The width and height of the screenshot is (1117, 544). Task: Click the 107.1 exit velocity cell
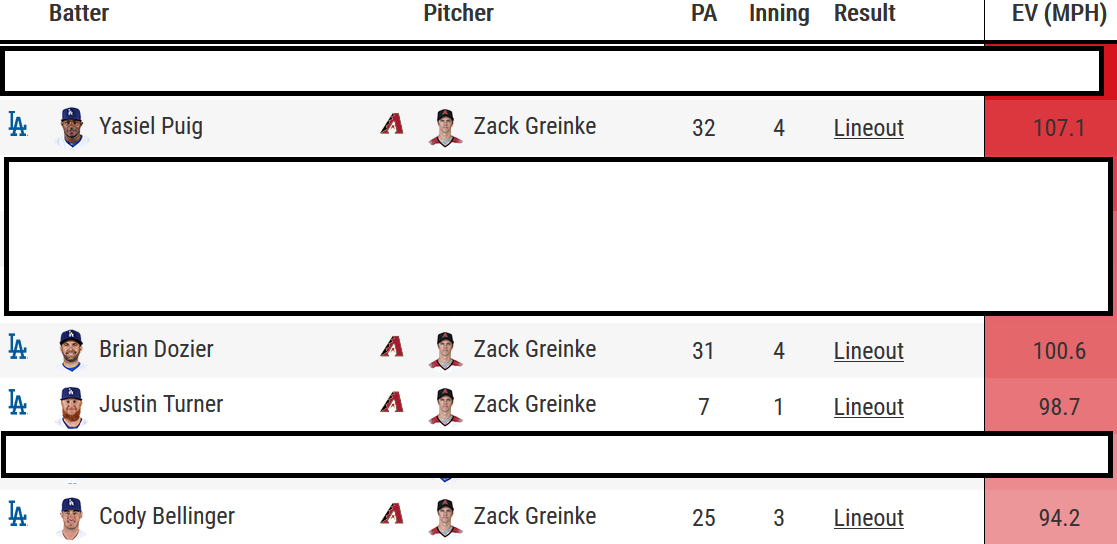1058,128
